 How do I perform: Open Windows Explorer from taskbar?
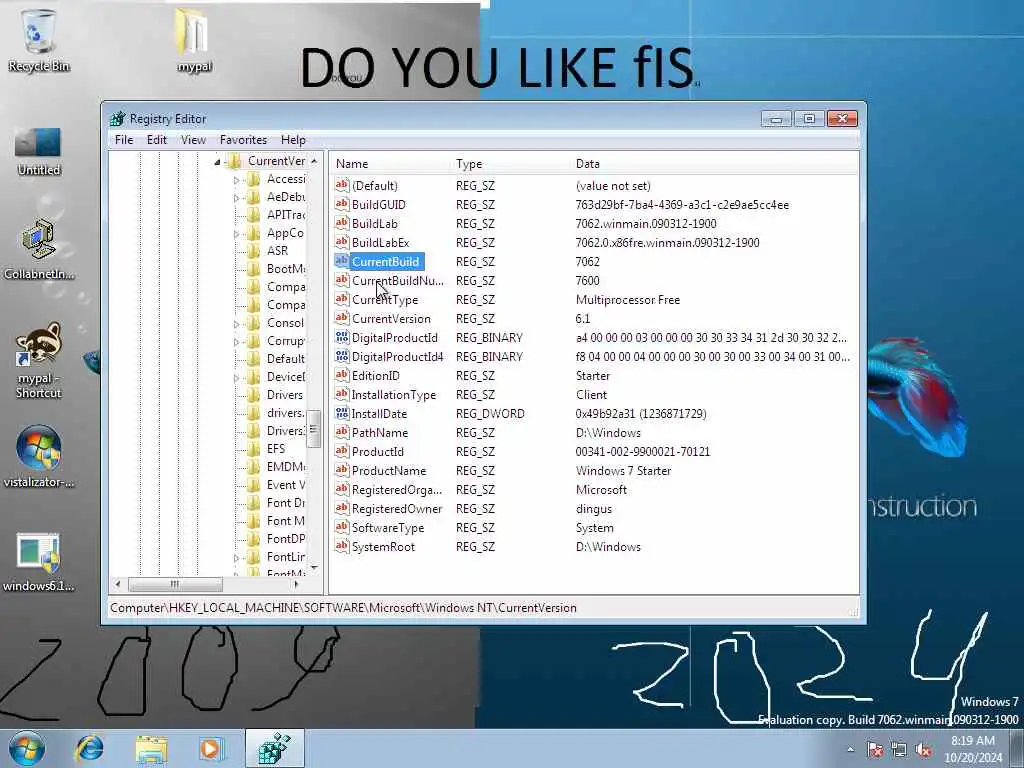(152, 748)
